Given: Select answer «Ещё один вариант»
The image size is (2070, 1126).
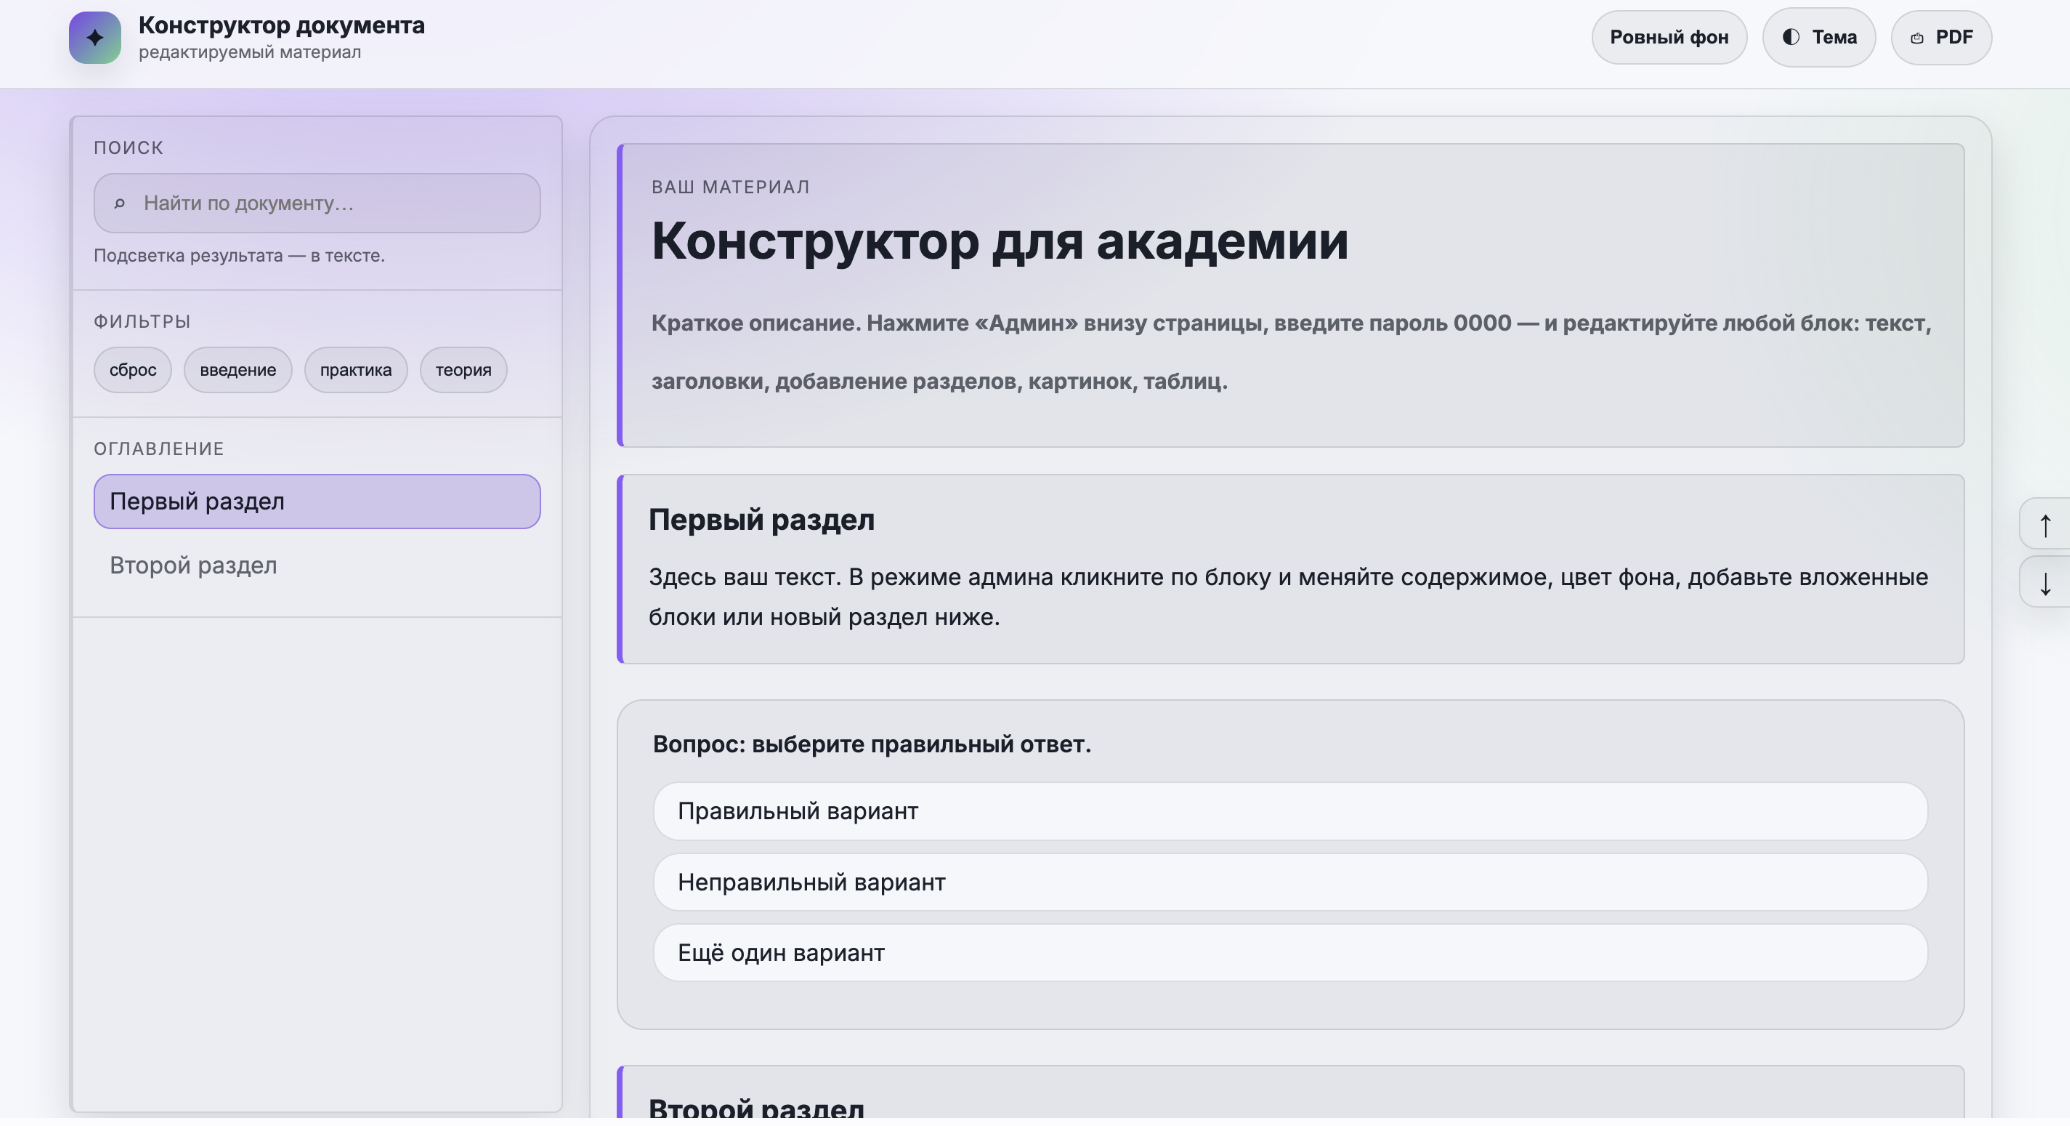Looking at the screenshot, I should pyautogui.click(x=1290, y=953).
